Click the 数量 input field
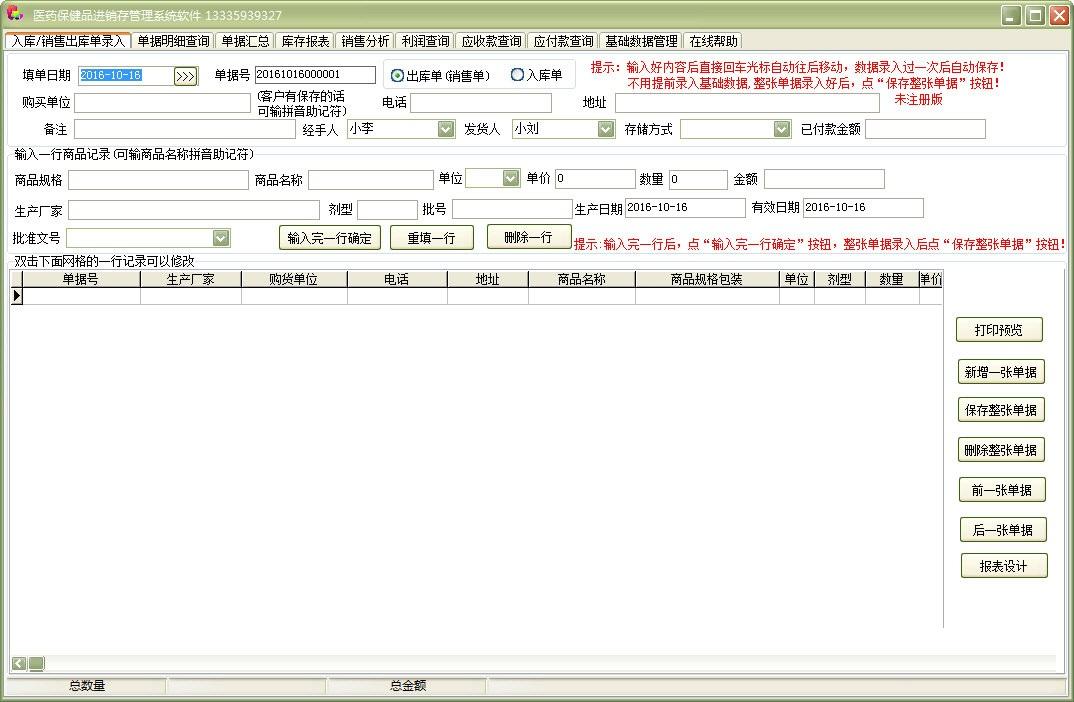Image resolution: width=1074 pixels, height=702 pixels. (x=698, y=179)
